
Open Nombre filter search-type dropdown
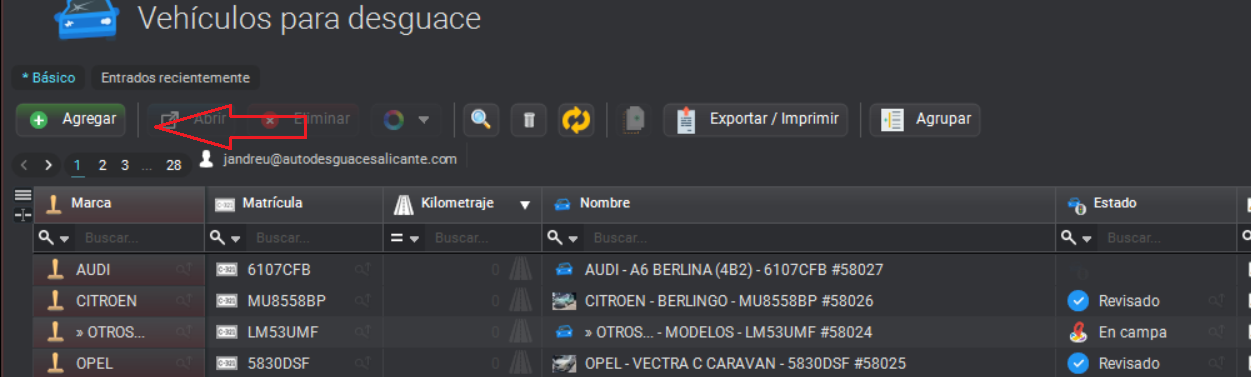(x=561, y=238)
